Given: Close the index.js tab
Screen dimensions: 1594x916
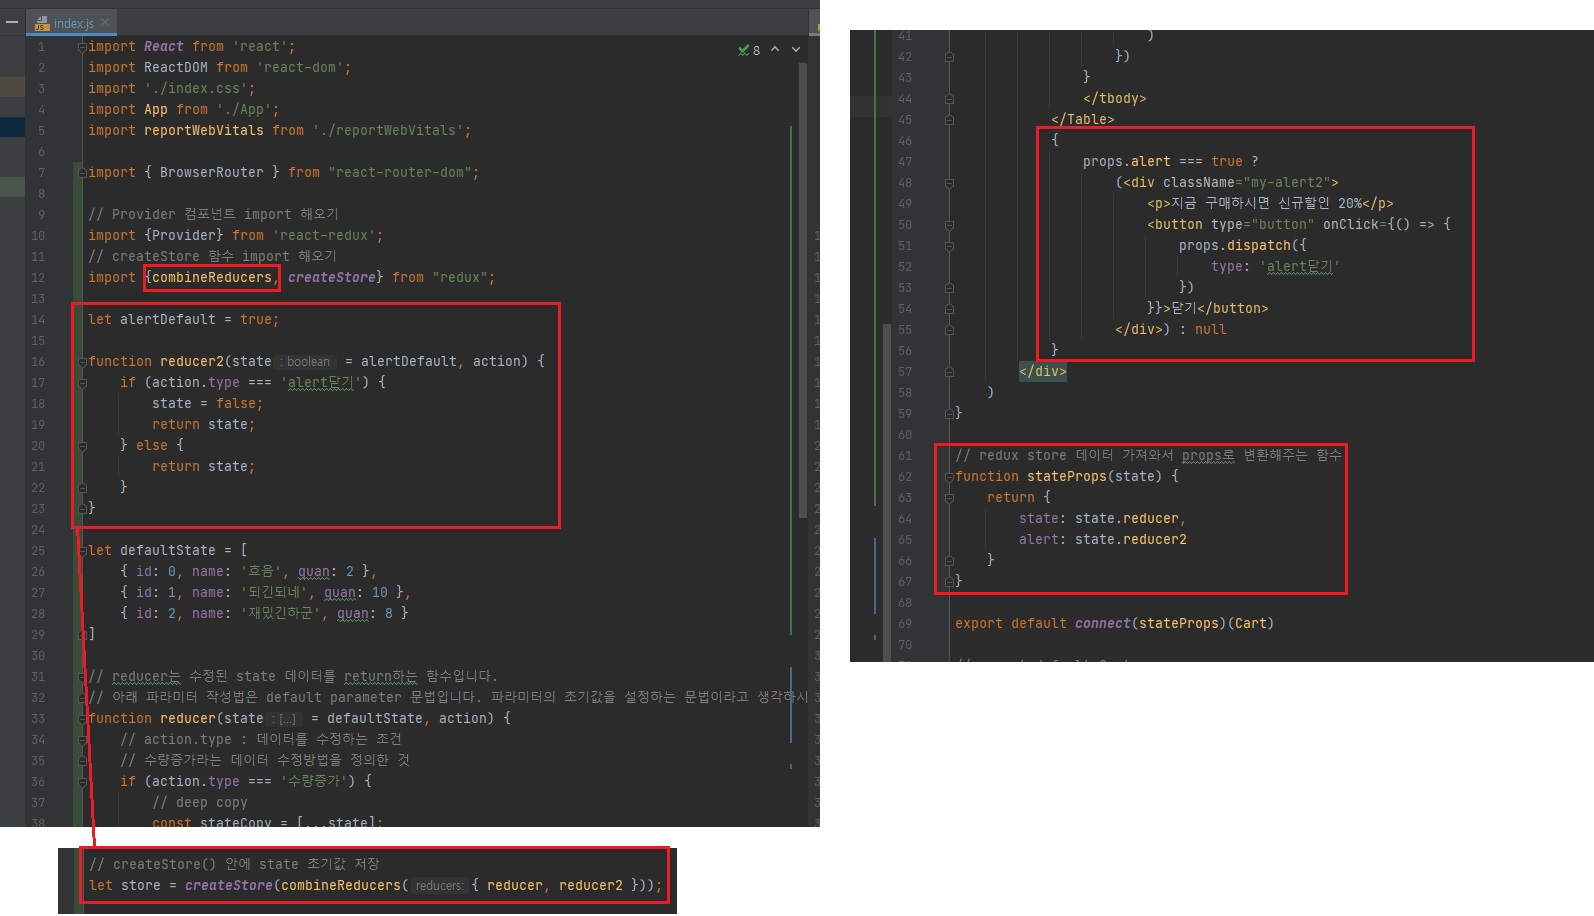Looking at the screenshot, I should 105,22.
